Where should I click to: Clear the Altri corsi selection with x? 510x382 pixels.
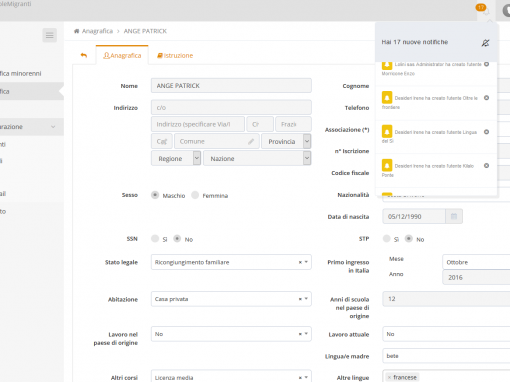(x=300, y=378)
